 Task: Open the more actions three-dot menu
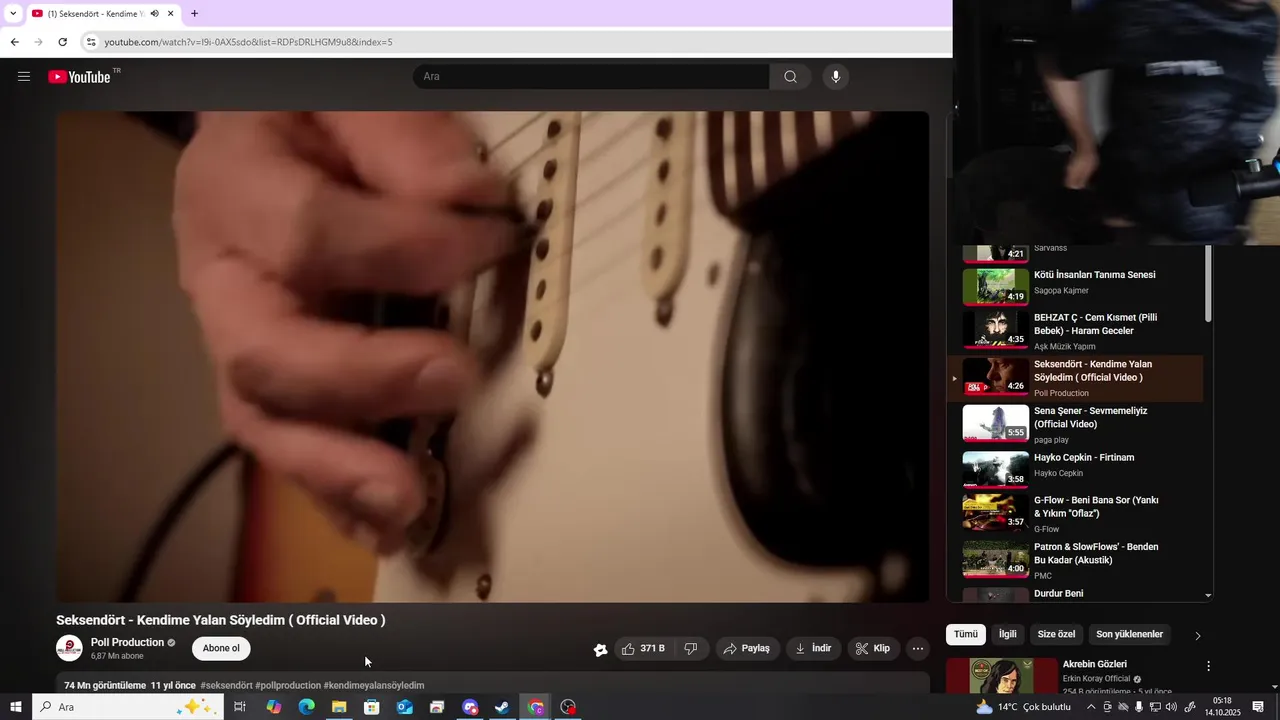coord(918,649)
